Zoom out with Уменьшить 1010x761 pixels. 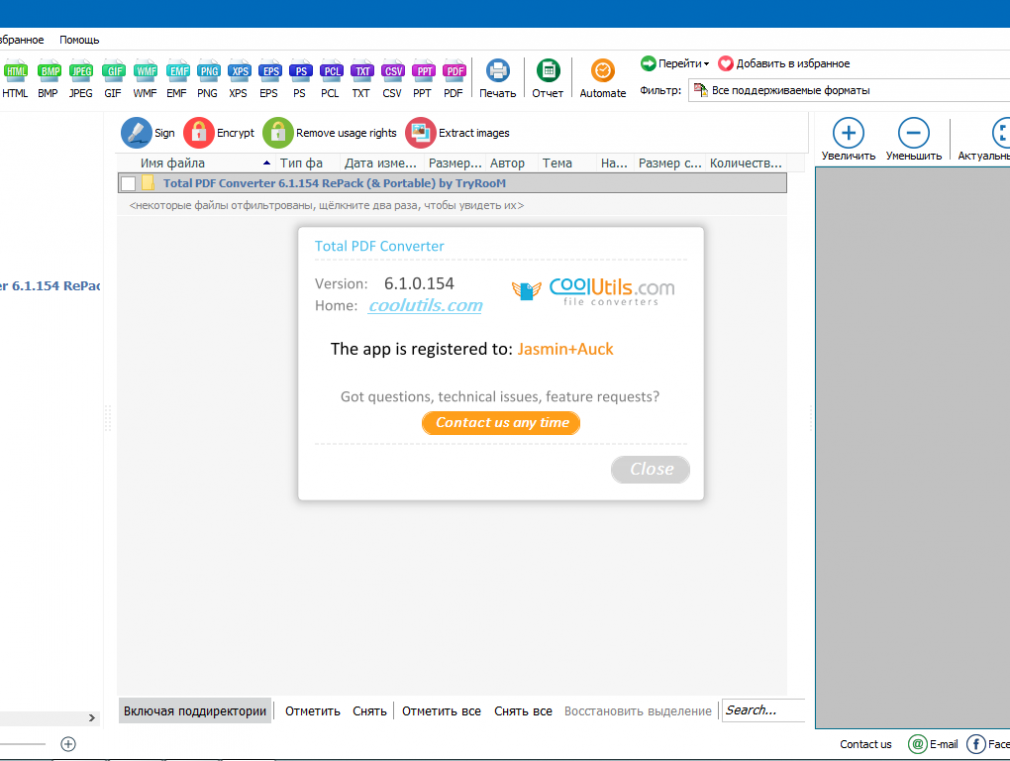point(913,139)
